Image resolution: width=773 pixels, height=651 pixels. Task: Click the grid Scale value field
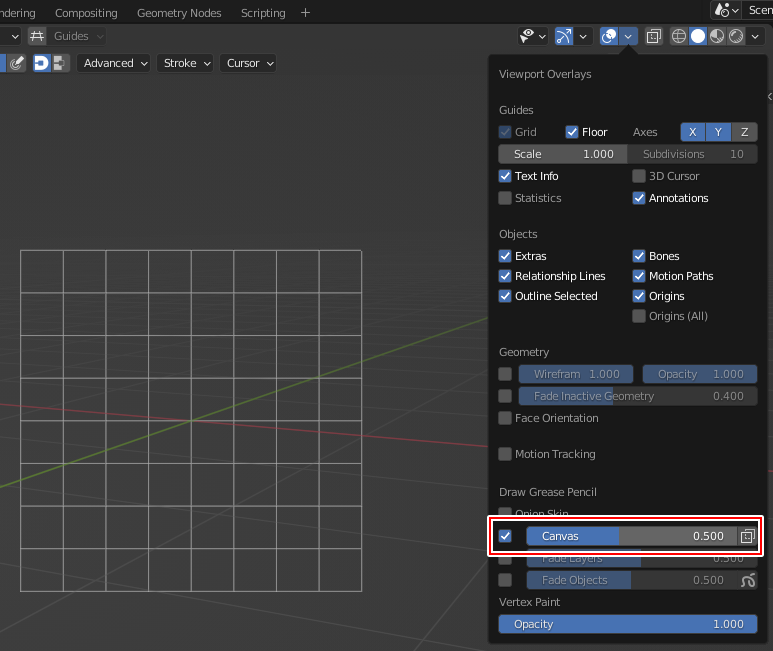coord(563,154)
